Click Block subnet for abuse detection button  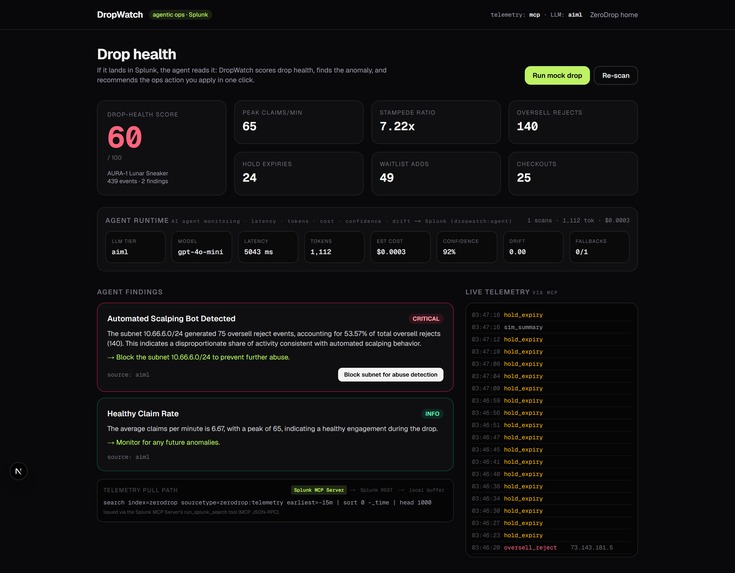click(390, 375)
